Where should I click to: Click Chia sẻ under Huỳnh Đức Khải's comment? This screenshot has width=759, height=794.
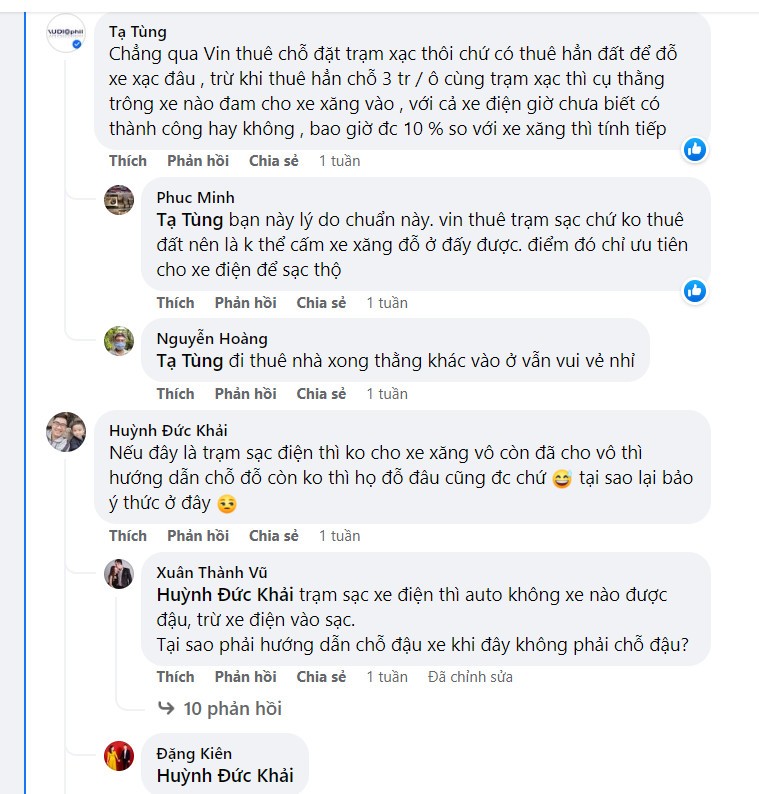(273, 536)
